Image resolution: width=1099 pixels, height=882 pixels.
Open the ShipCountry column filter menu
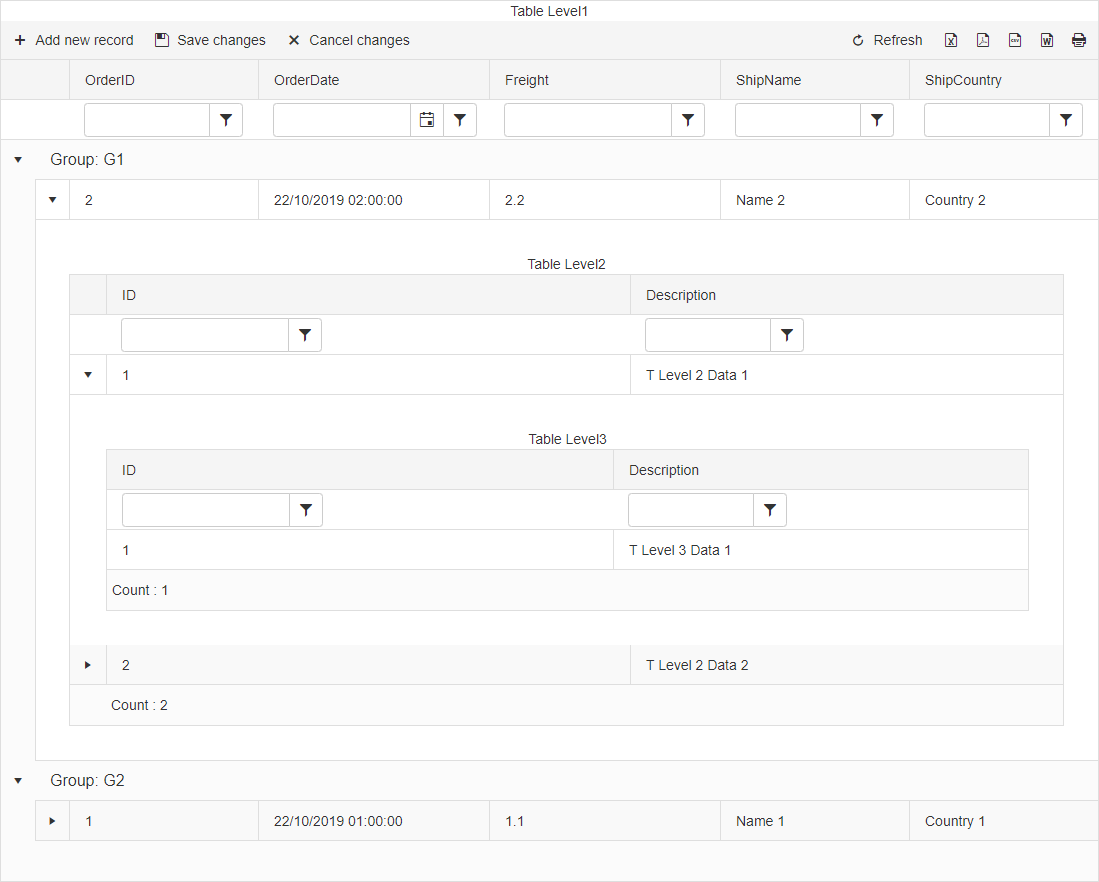[1066, 119]
